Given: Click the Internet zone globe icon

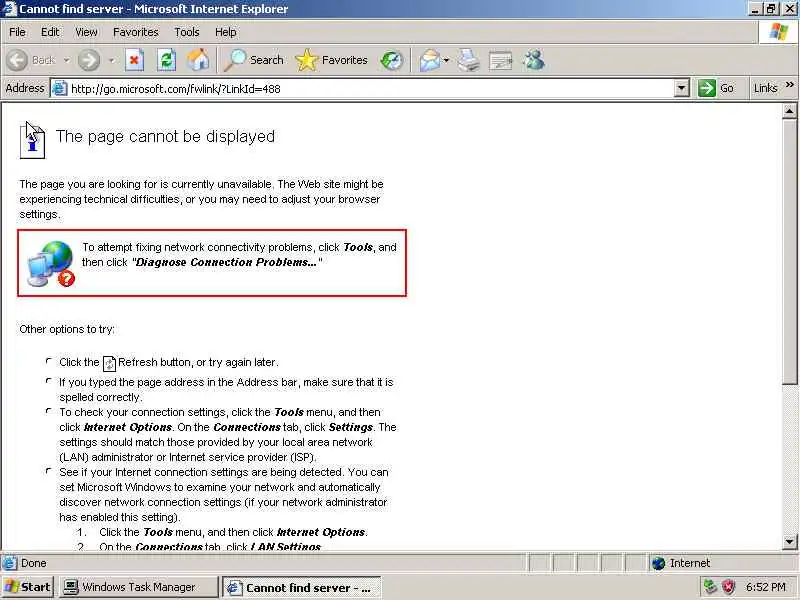Looking at the screenshot, I should tap(659, 563).
